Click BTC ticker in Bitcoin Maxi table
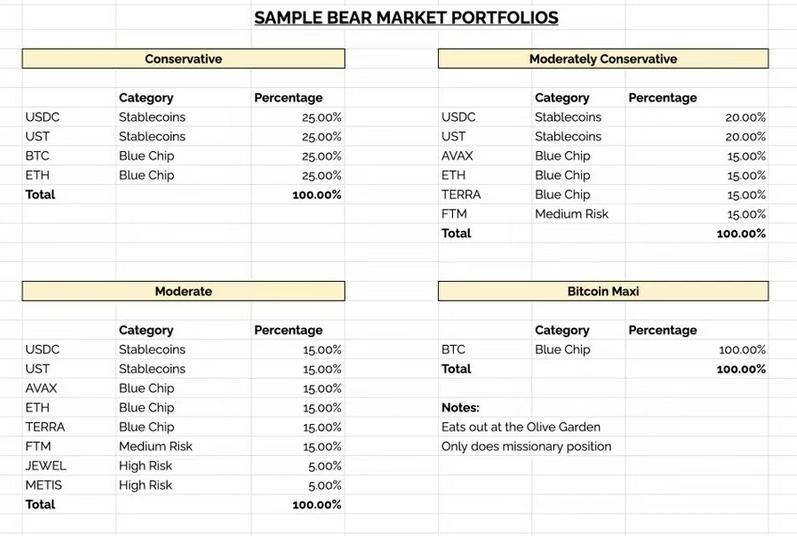 (453, 350)
